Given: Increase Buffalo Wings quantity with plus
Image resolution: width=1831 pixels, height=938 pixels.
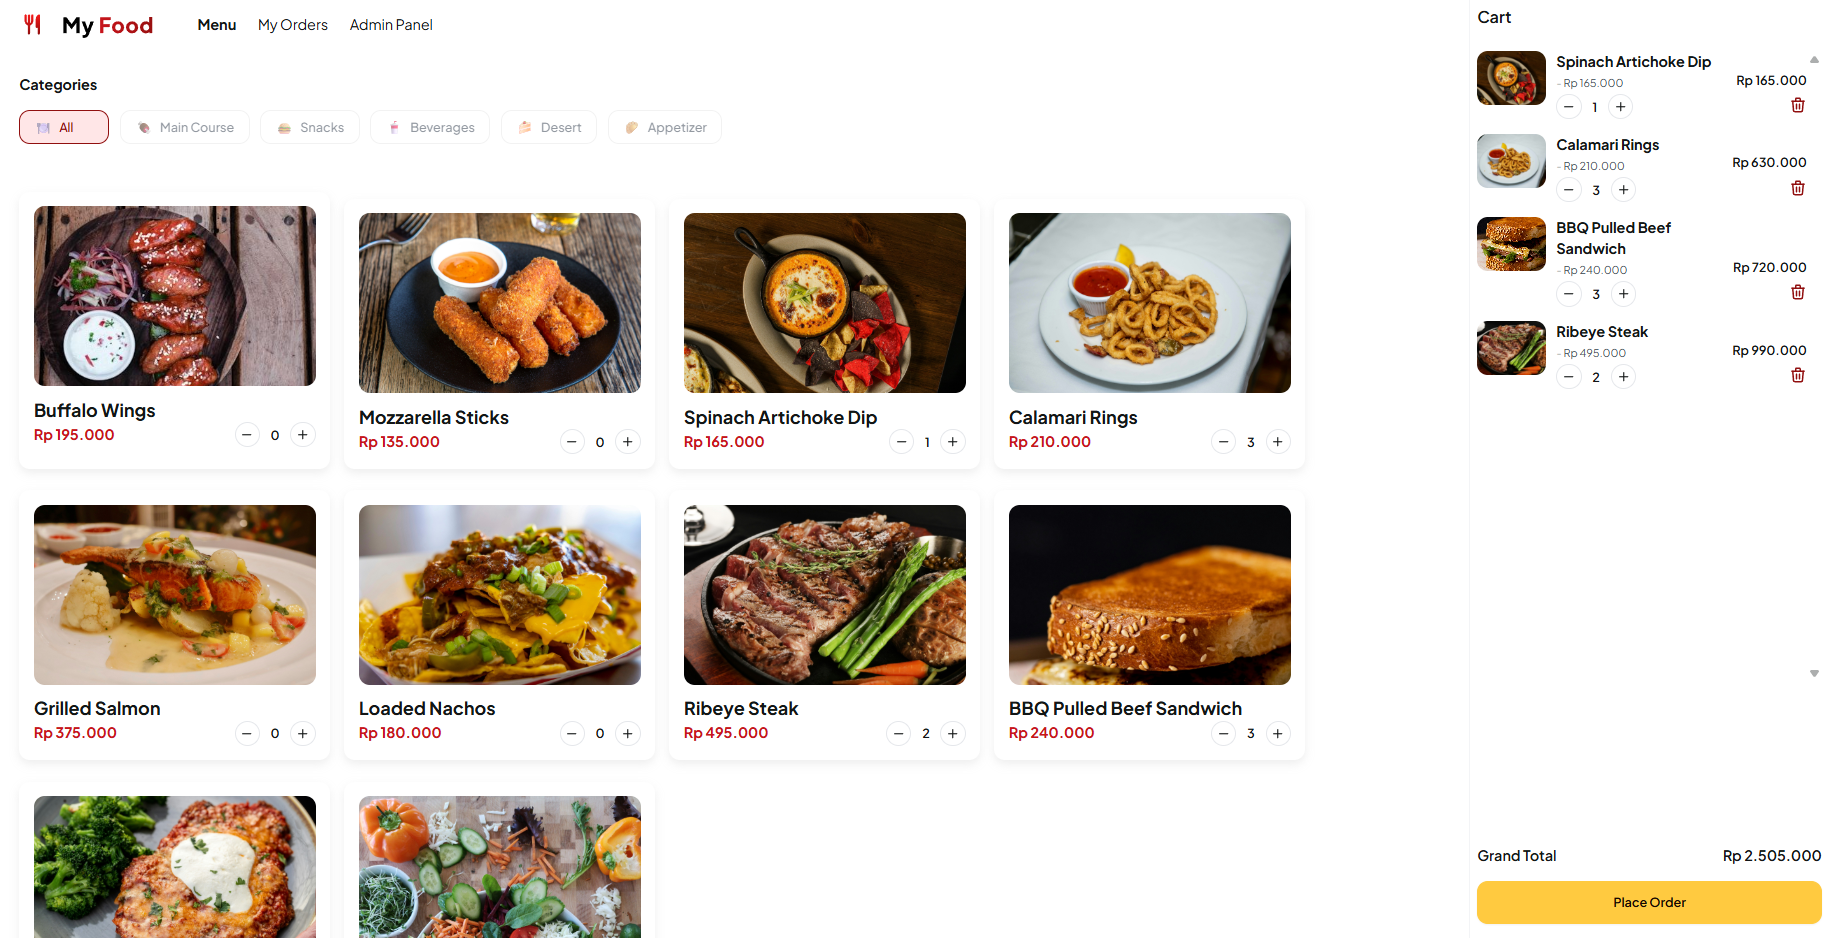Looking at the screenshot, I should (x=303, y=435).
